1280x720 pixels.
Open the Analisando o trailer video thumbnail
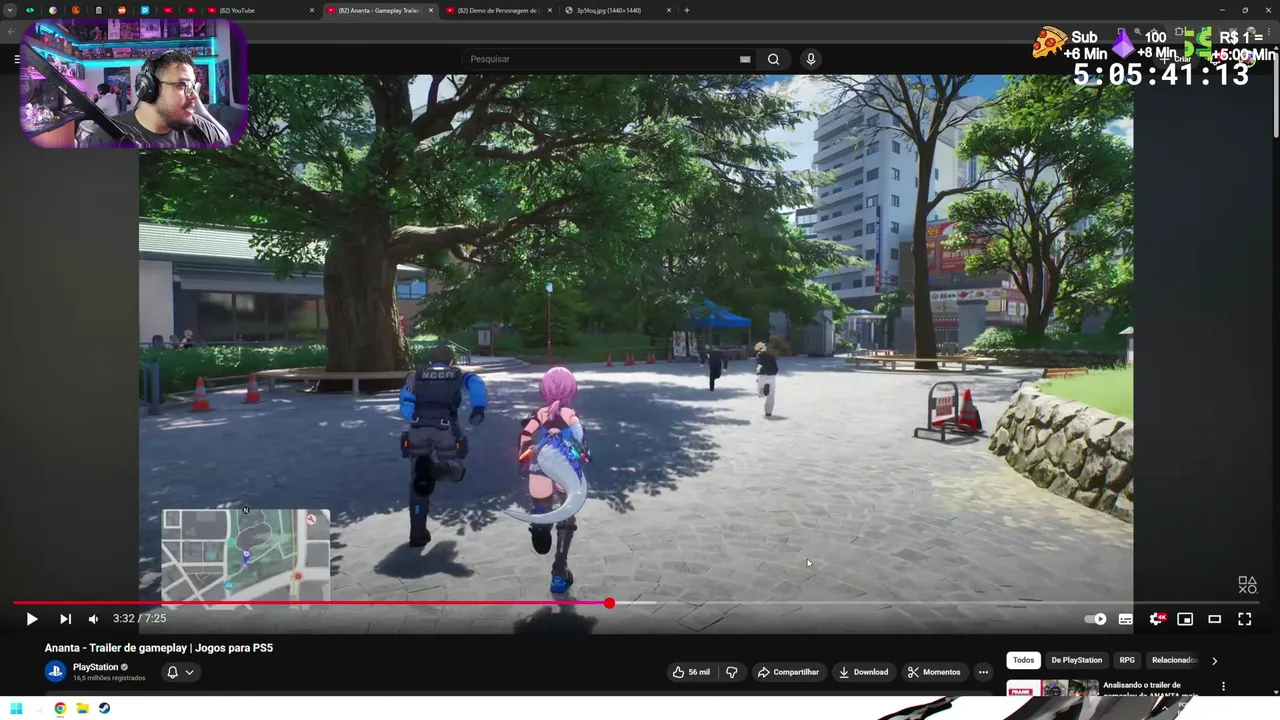(1052, 688)
